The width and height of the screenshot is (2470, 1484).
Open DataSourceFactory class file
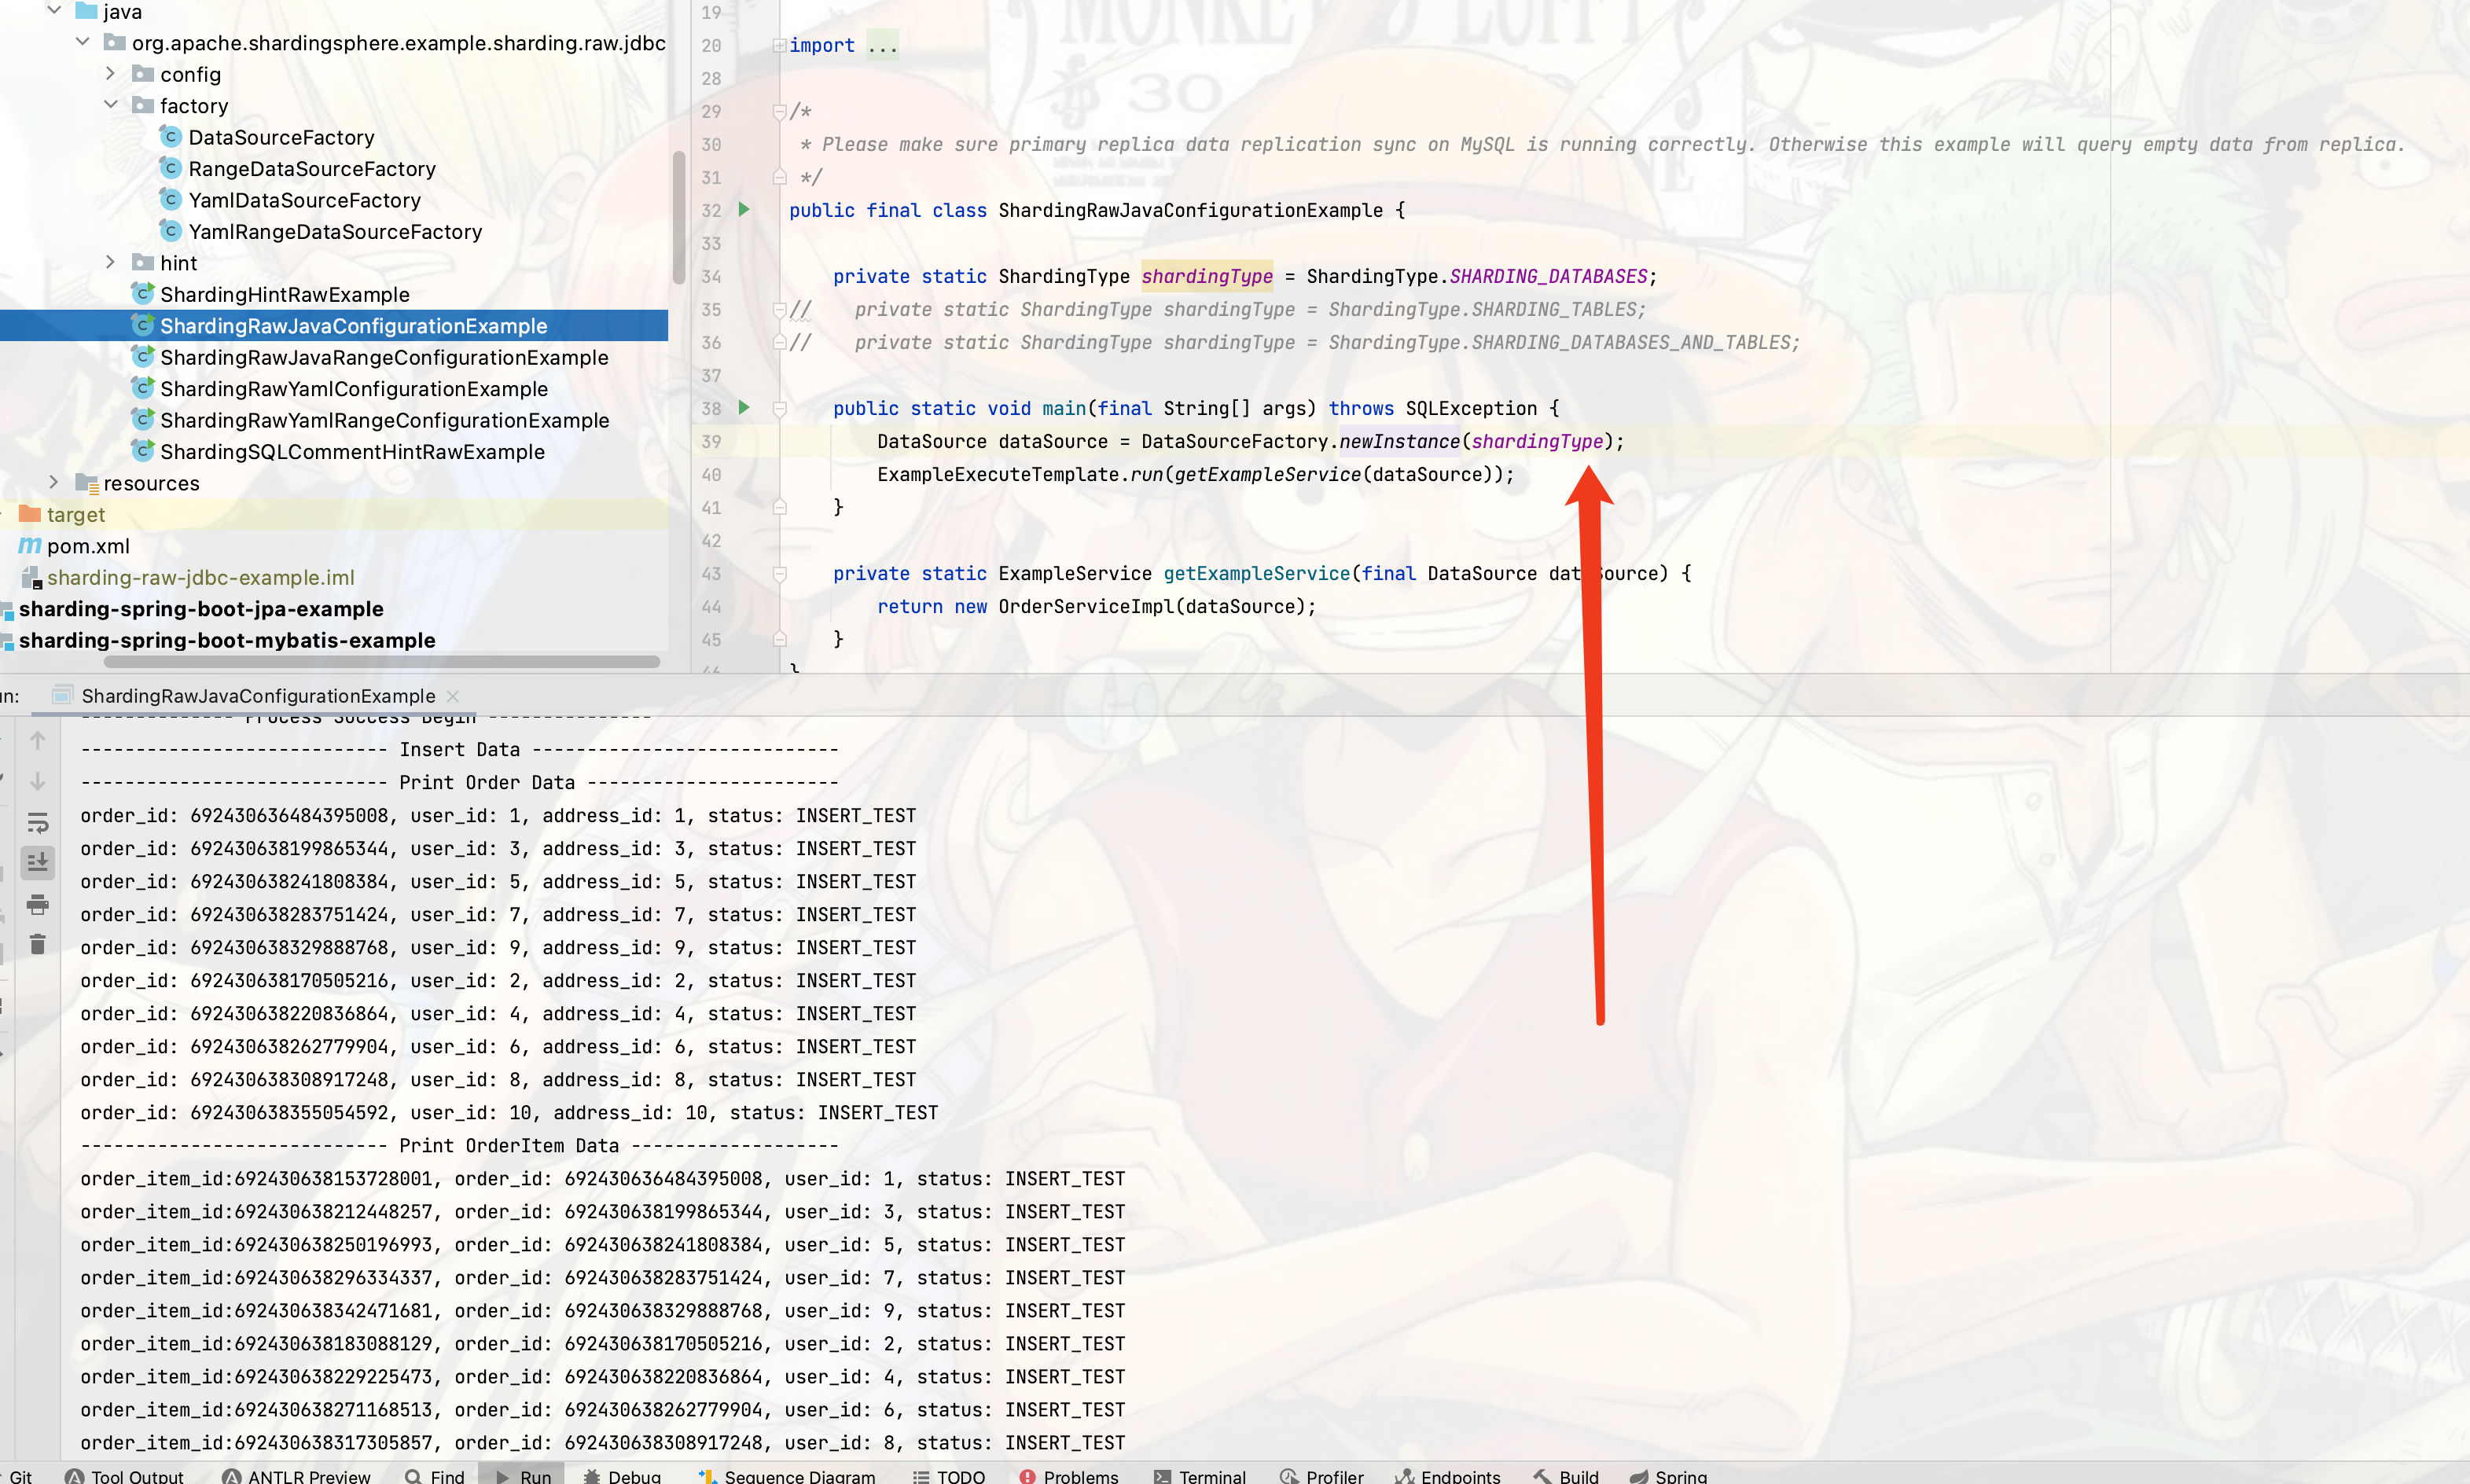pos(281,137)
